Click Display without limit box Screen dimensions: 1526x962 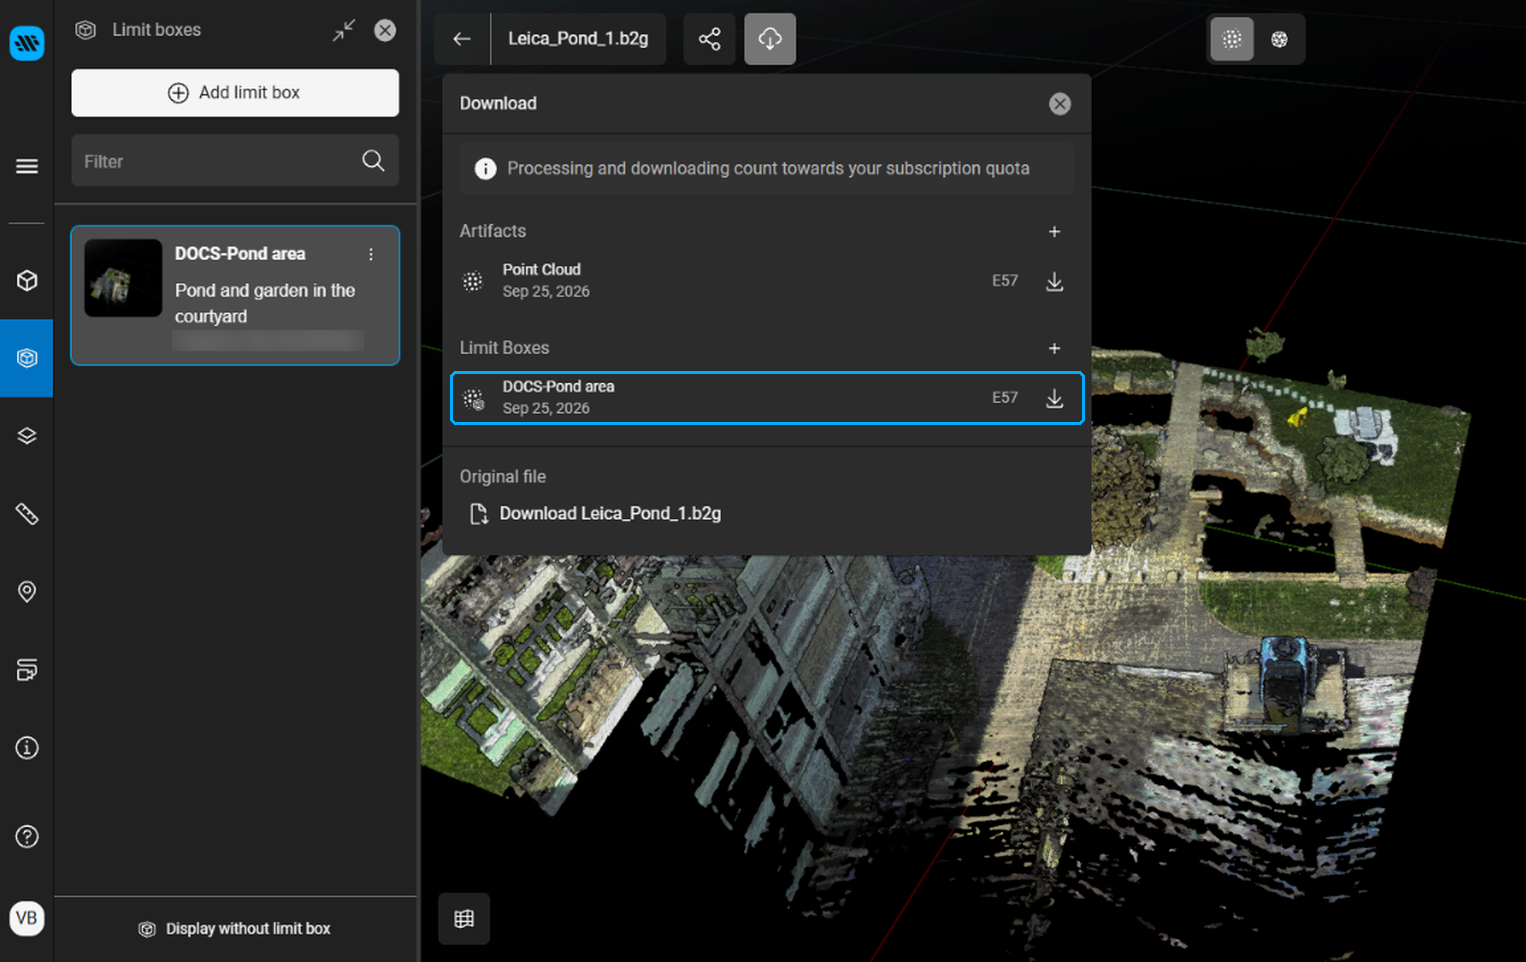pyautogui.click(x=235, y=929)
